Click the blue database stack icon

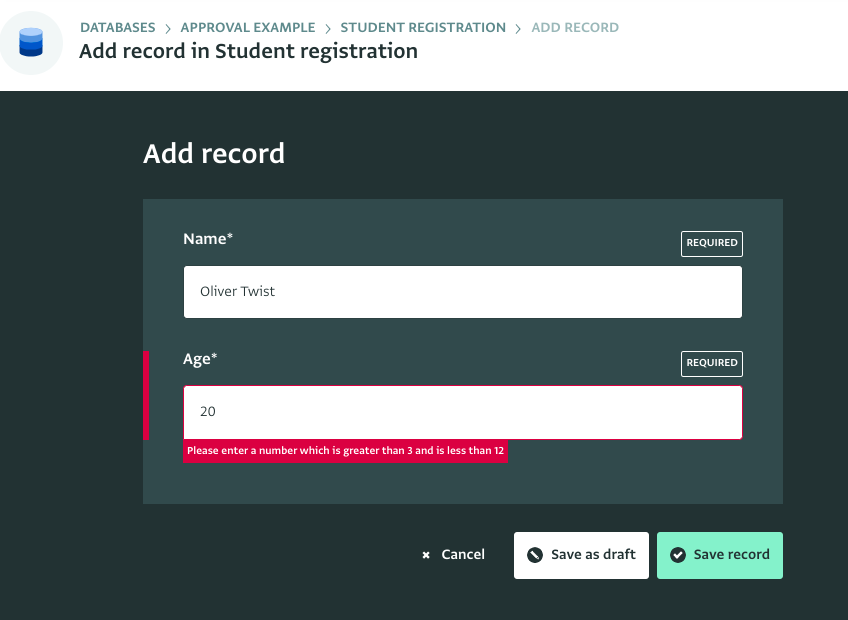[x=31, y=42]
